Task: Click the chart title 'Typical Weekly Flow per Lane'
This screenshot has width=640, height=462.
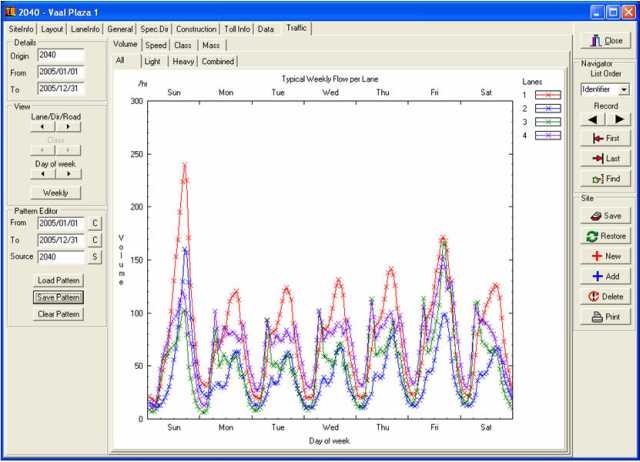Action: 330,79
